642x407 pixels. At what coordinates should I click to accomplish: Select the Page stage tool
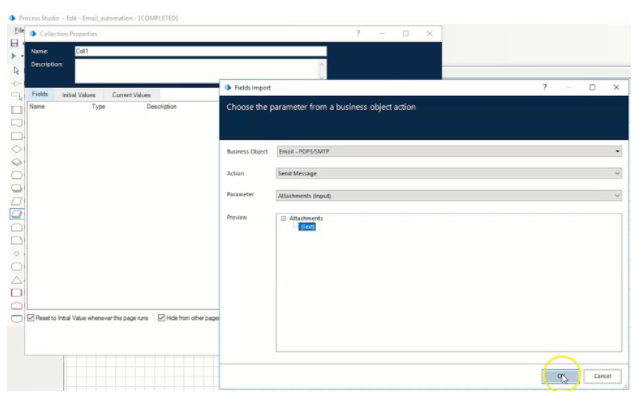[x=16, y=123]
